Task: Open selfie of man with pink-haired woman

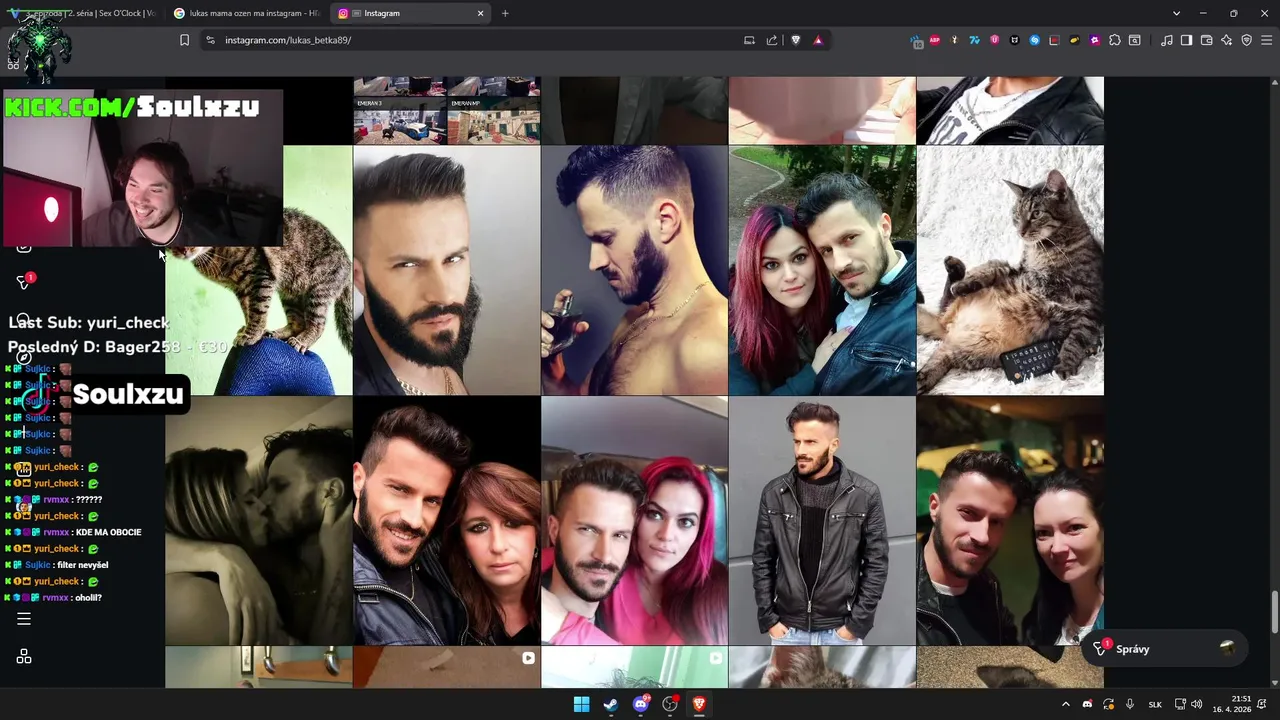Action: 634,520
